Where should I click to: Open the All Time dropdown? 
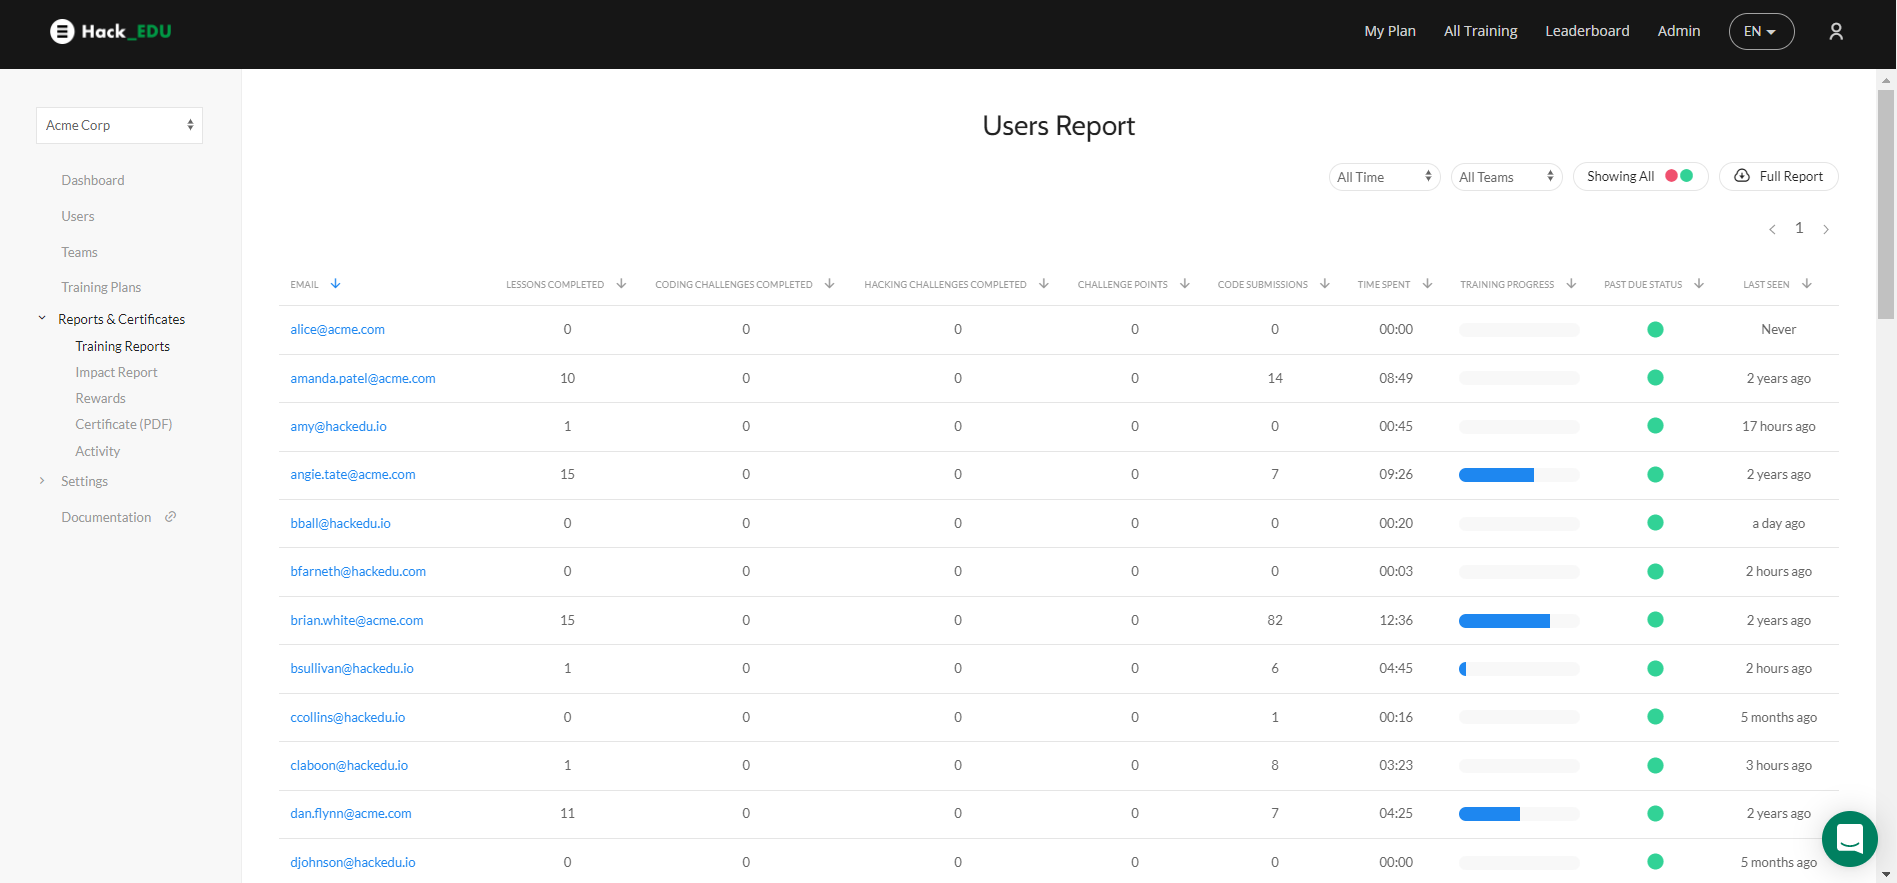click(1384, 177)
